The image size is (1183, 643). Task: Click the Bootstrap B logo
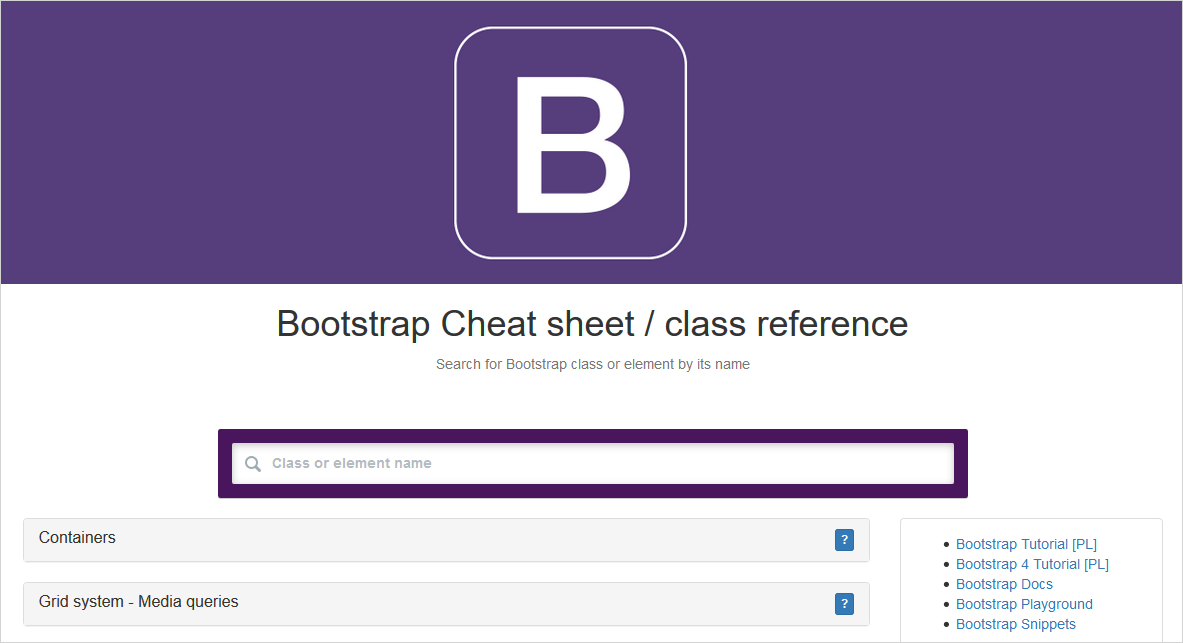[570, 143]
